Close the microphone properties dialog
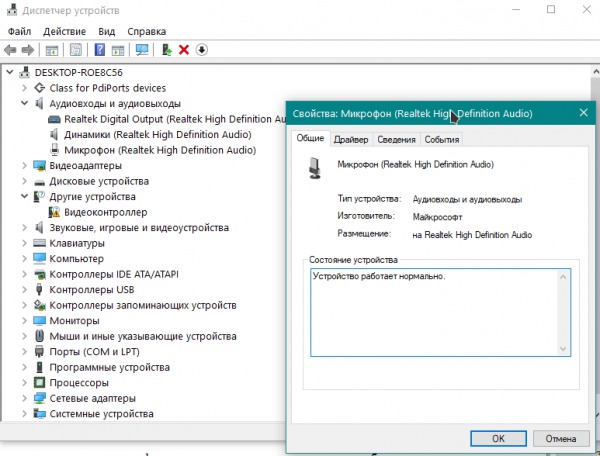 pyautogui.click(x=583, y=112)
